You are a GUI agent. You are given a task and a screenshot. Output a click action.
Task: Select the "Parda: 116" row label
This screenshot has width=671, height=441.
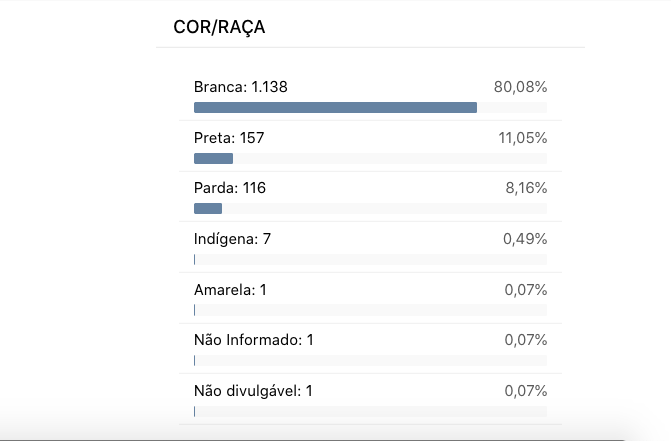point(230,188)
